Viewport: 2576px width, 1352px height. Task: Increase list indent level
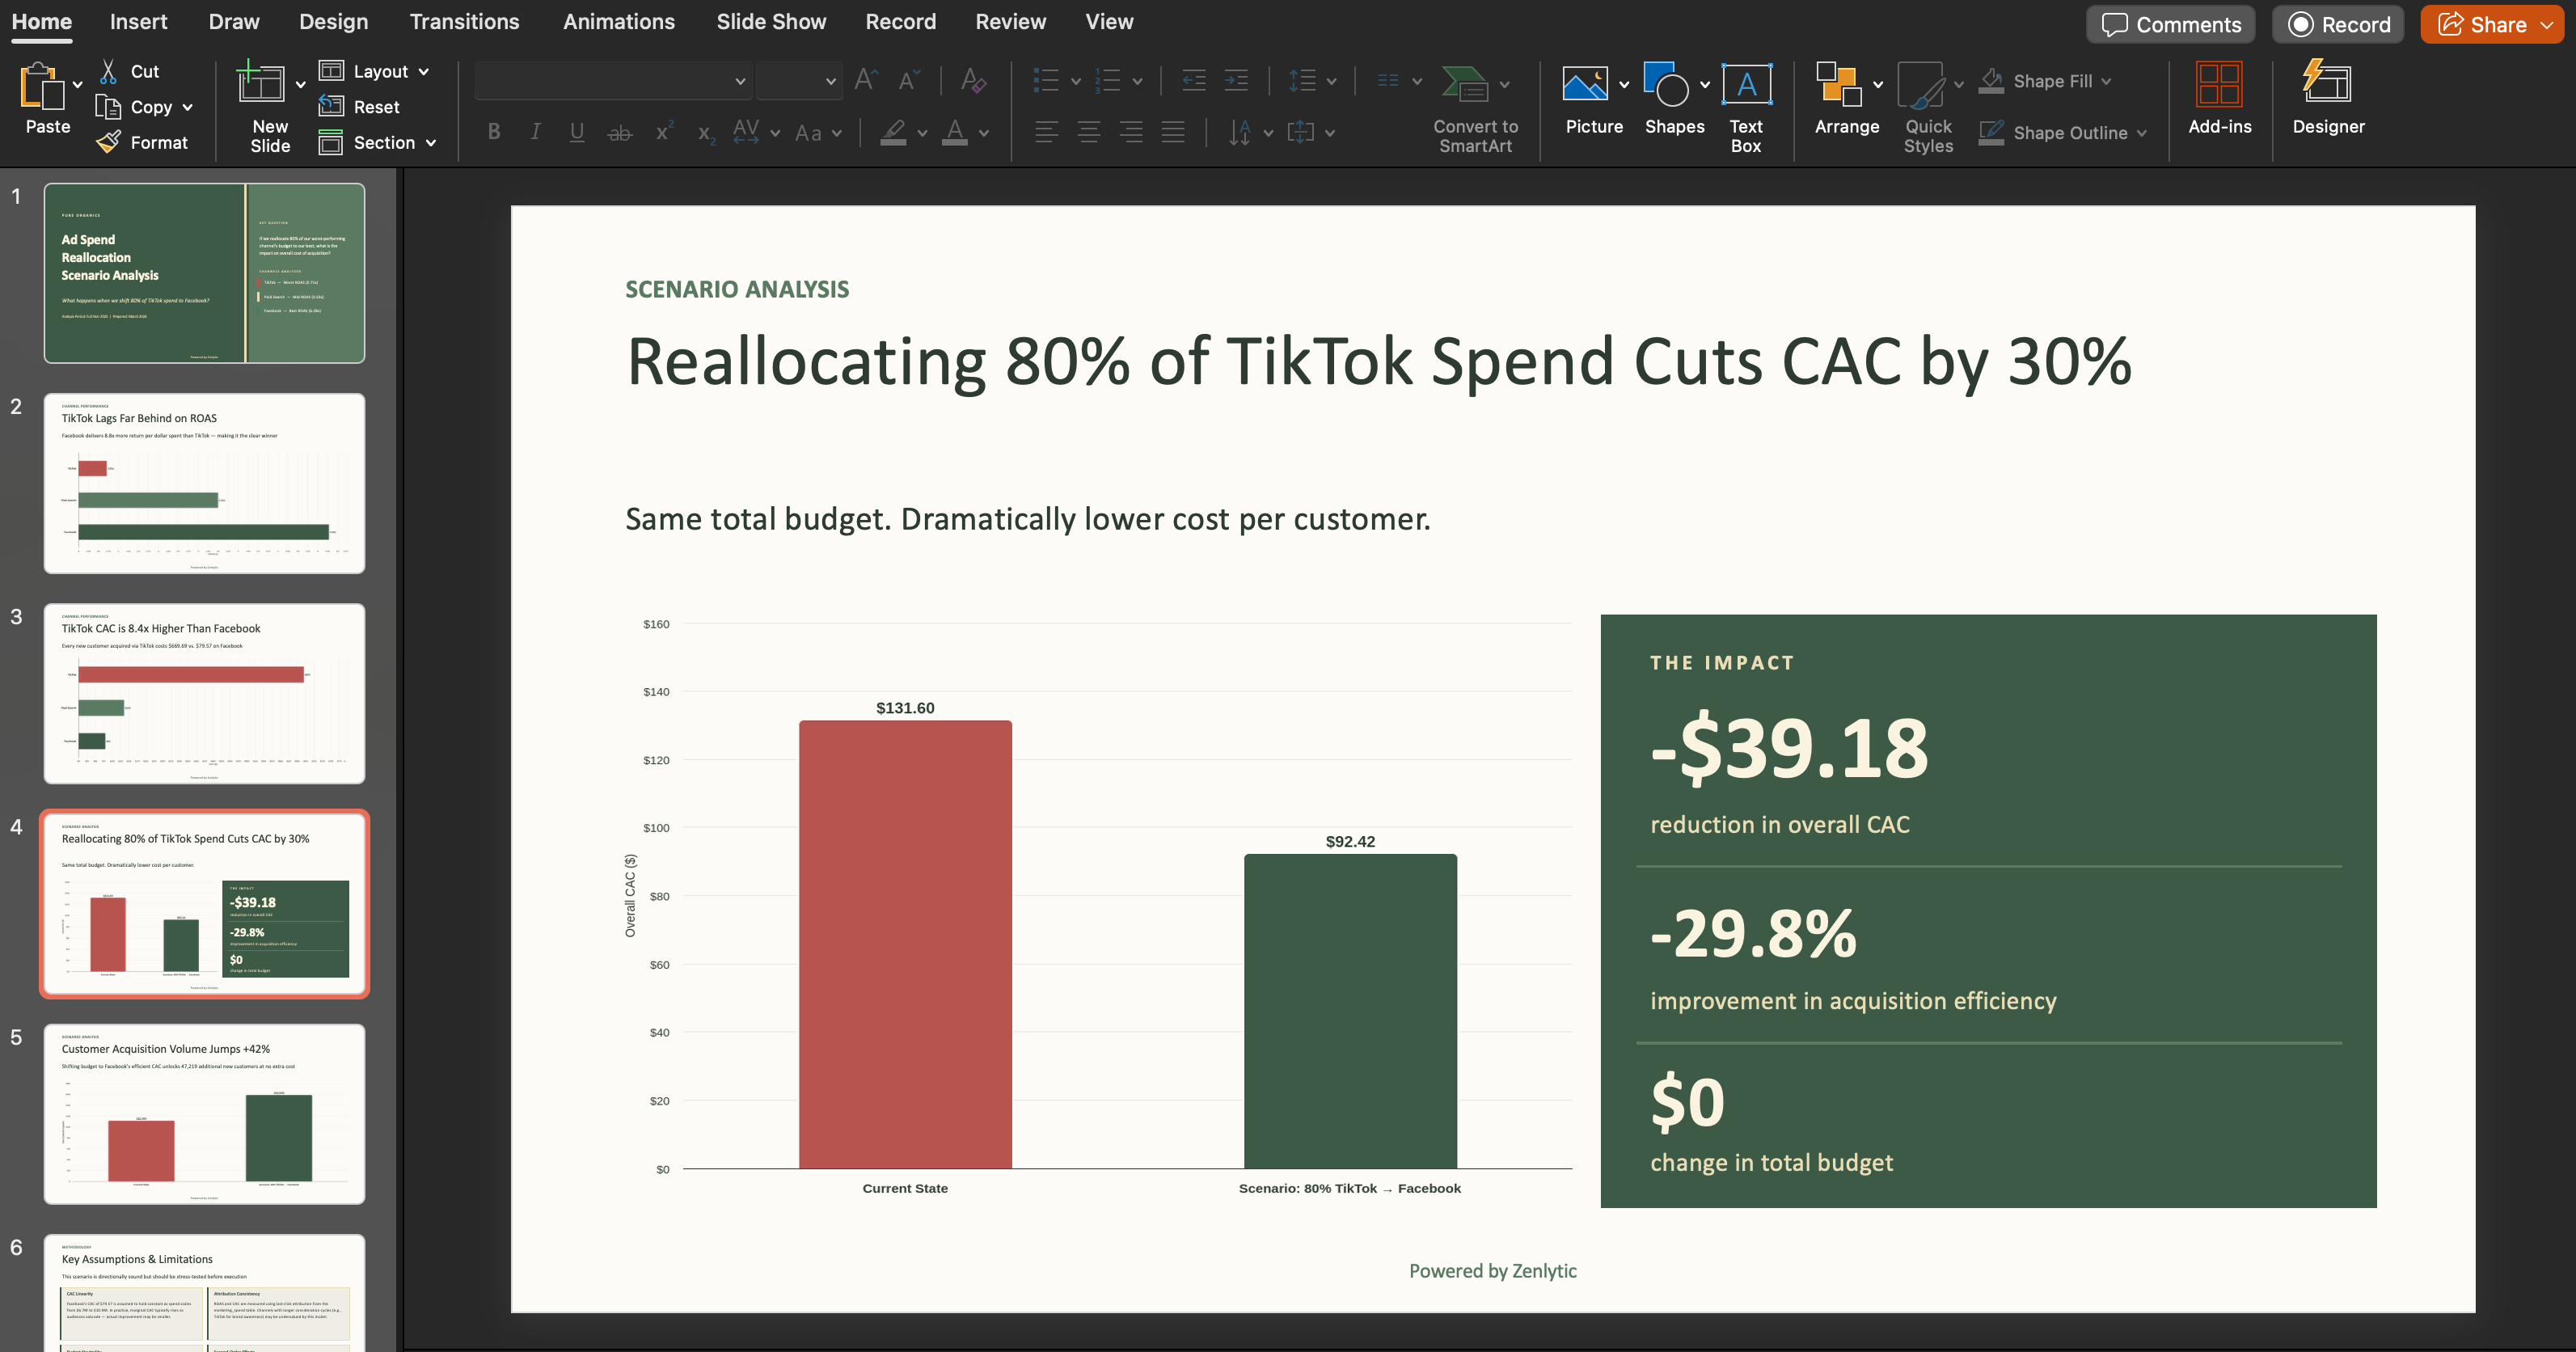(x=1236, y=81)
